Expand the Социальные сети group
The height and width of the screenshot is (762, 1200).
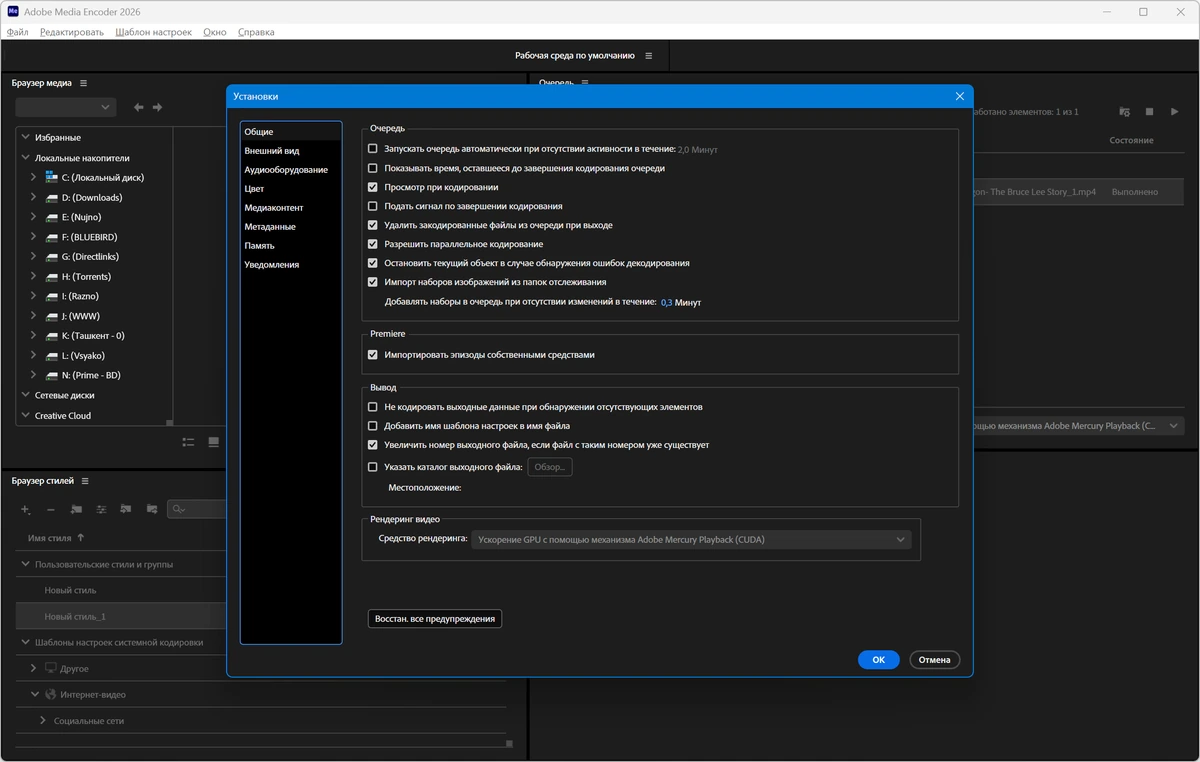[x=43, y=720]
